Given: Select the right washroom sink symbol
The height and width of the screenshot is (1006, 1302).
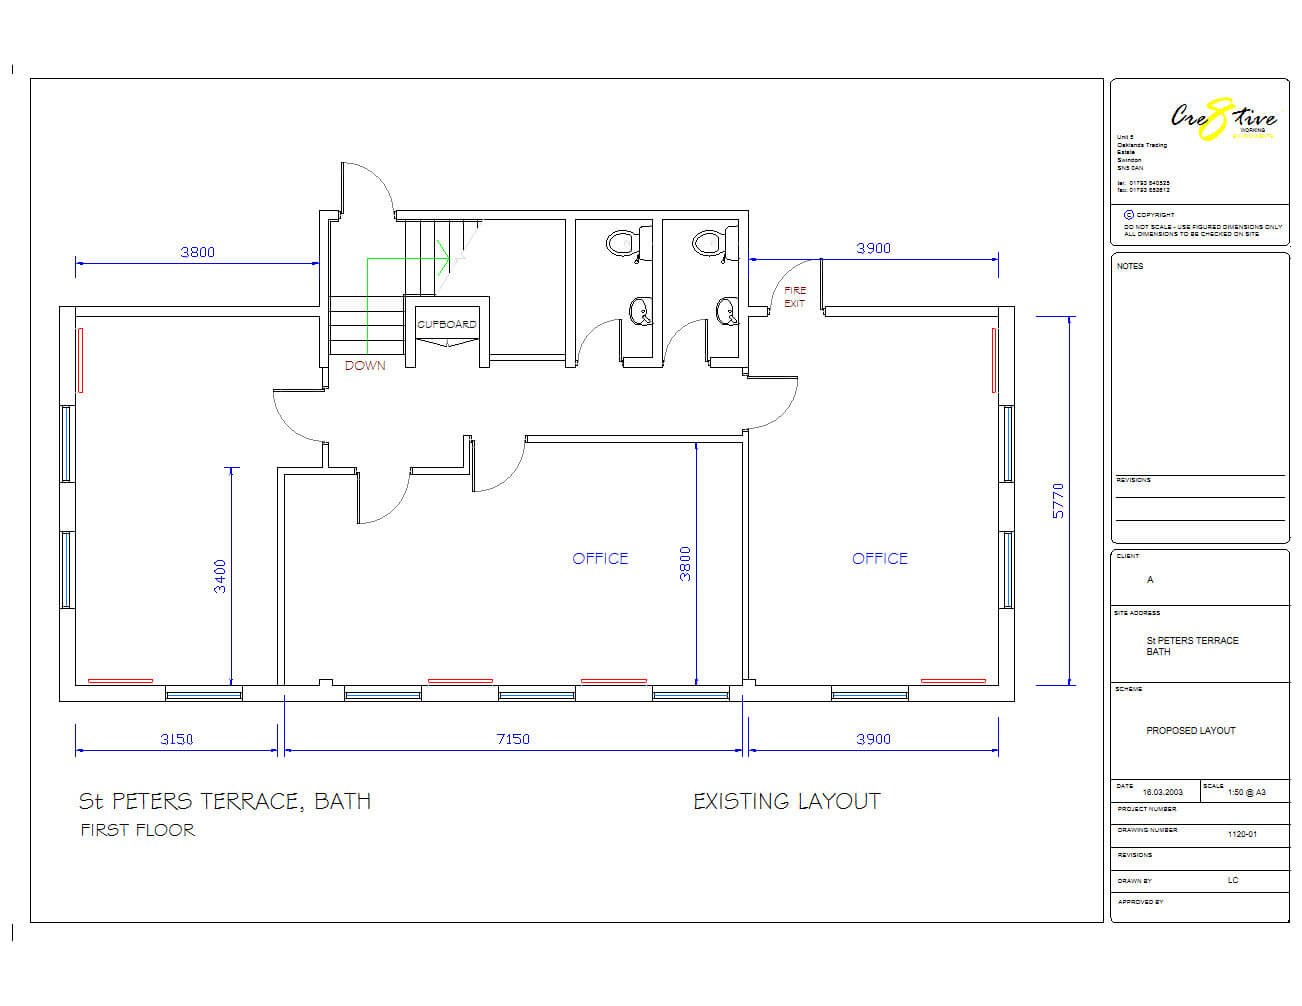Looking at the screenshot, I should click(x=727, y=311).
